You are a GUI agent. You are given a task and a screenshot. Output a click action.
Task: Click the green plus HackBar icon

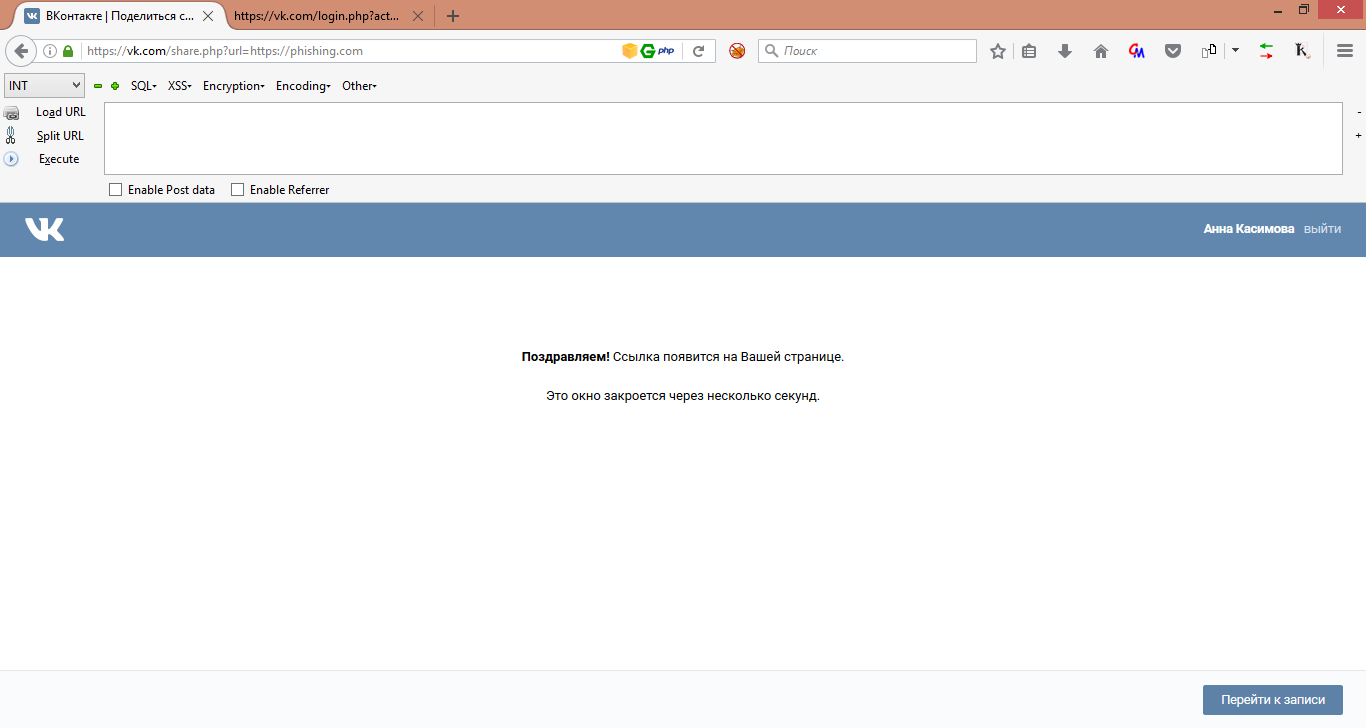pyautogui.click(x=115, y=86)
